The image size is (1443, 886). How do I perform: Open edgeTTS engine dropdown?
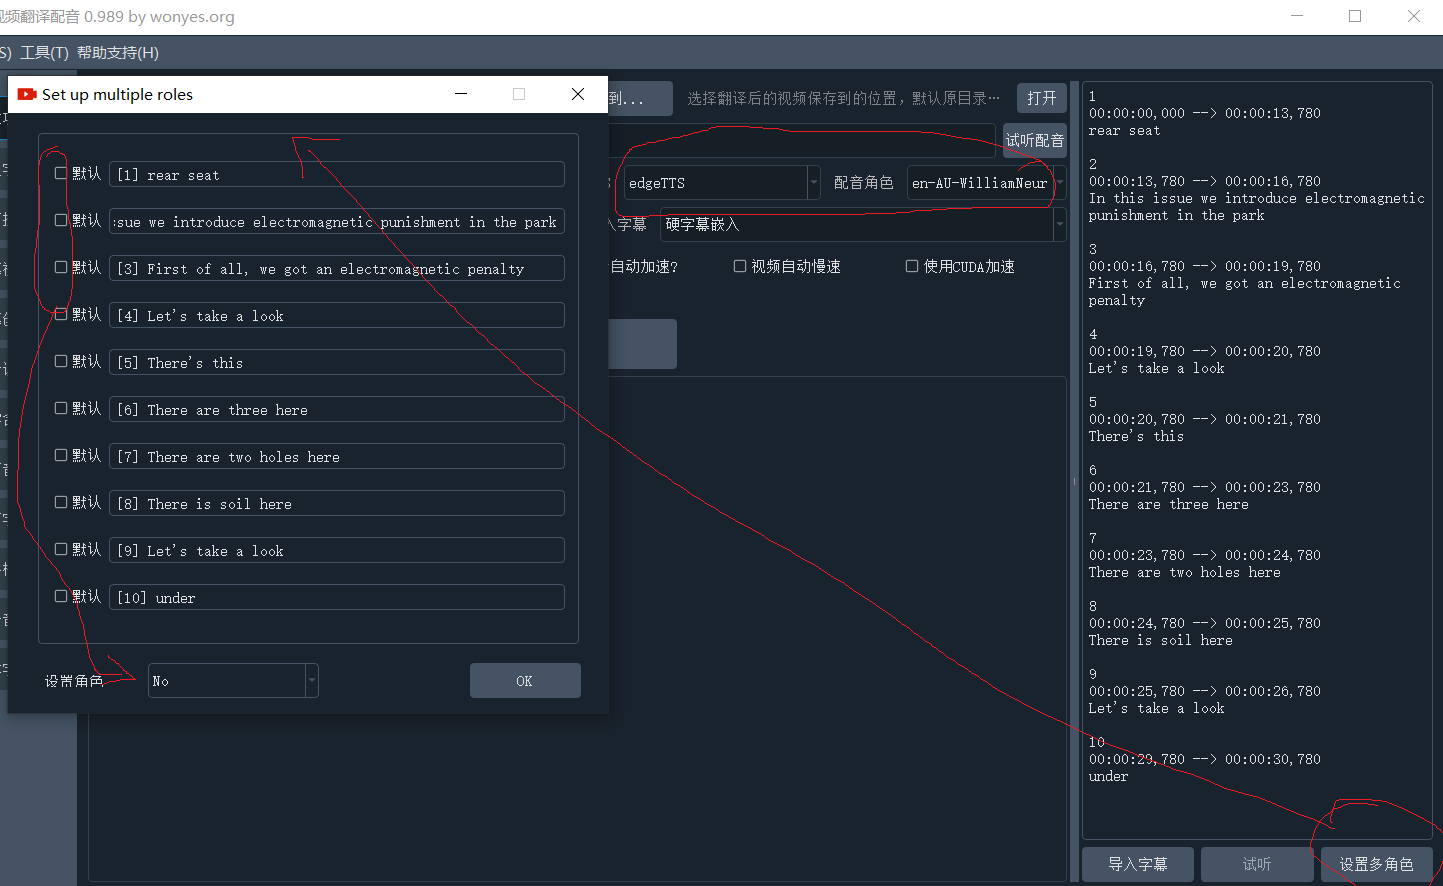(722, 183)
